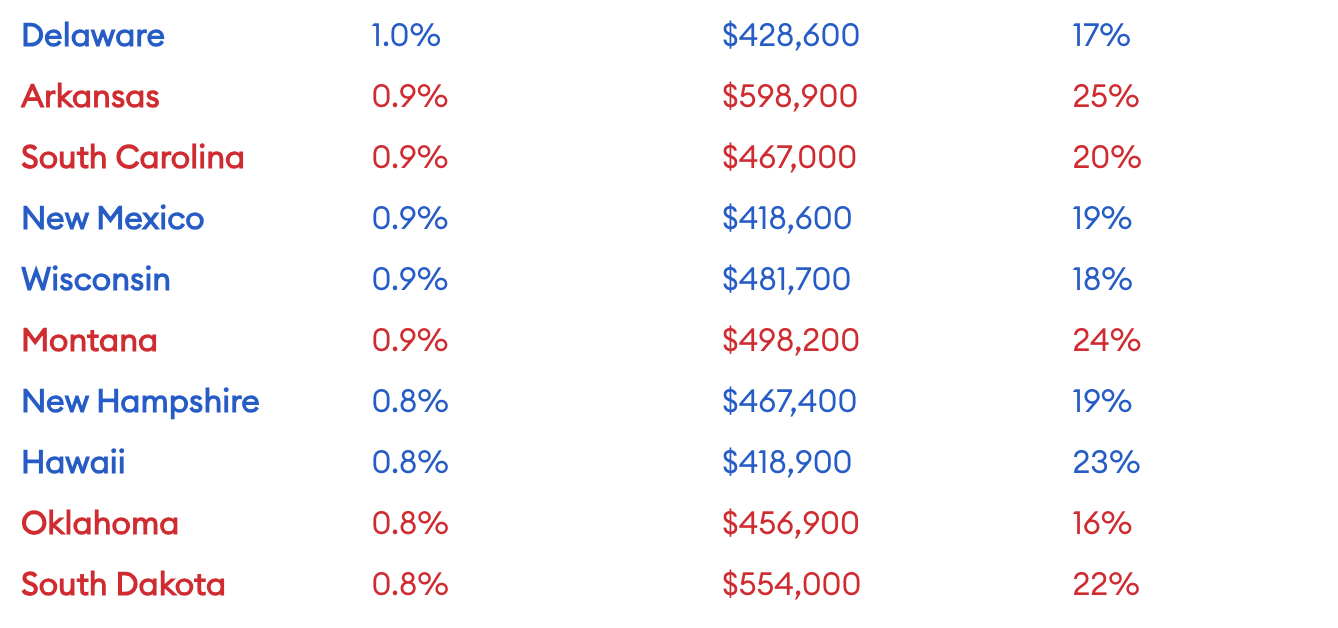1338x628 pixels.
Task: Click the 1.0% value for Delaware
Action: (406, 36)
